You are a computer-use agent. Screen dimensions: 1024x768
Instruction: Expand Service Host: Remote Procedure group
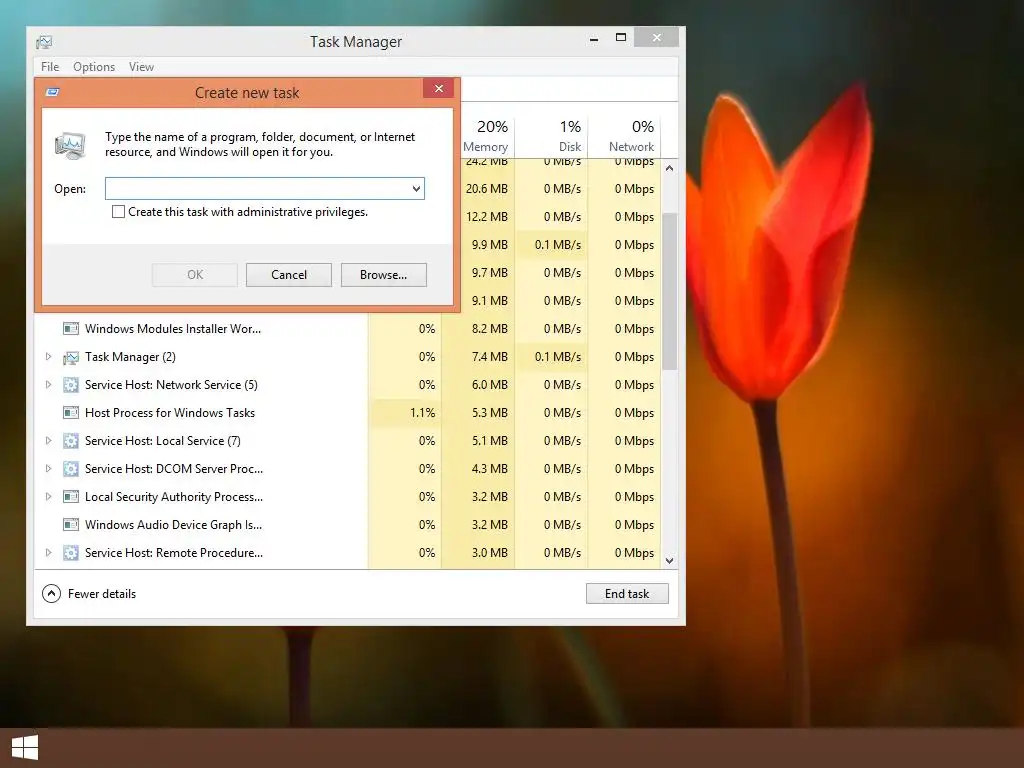click(48, 552)
